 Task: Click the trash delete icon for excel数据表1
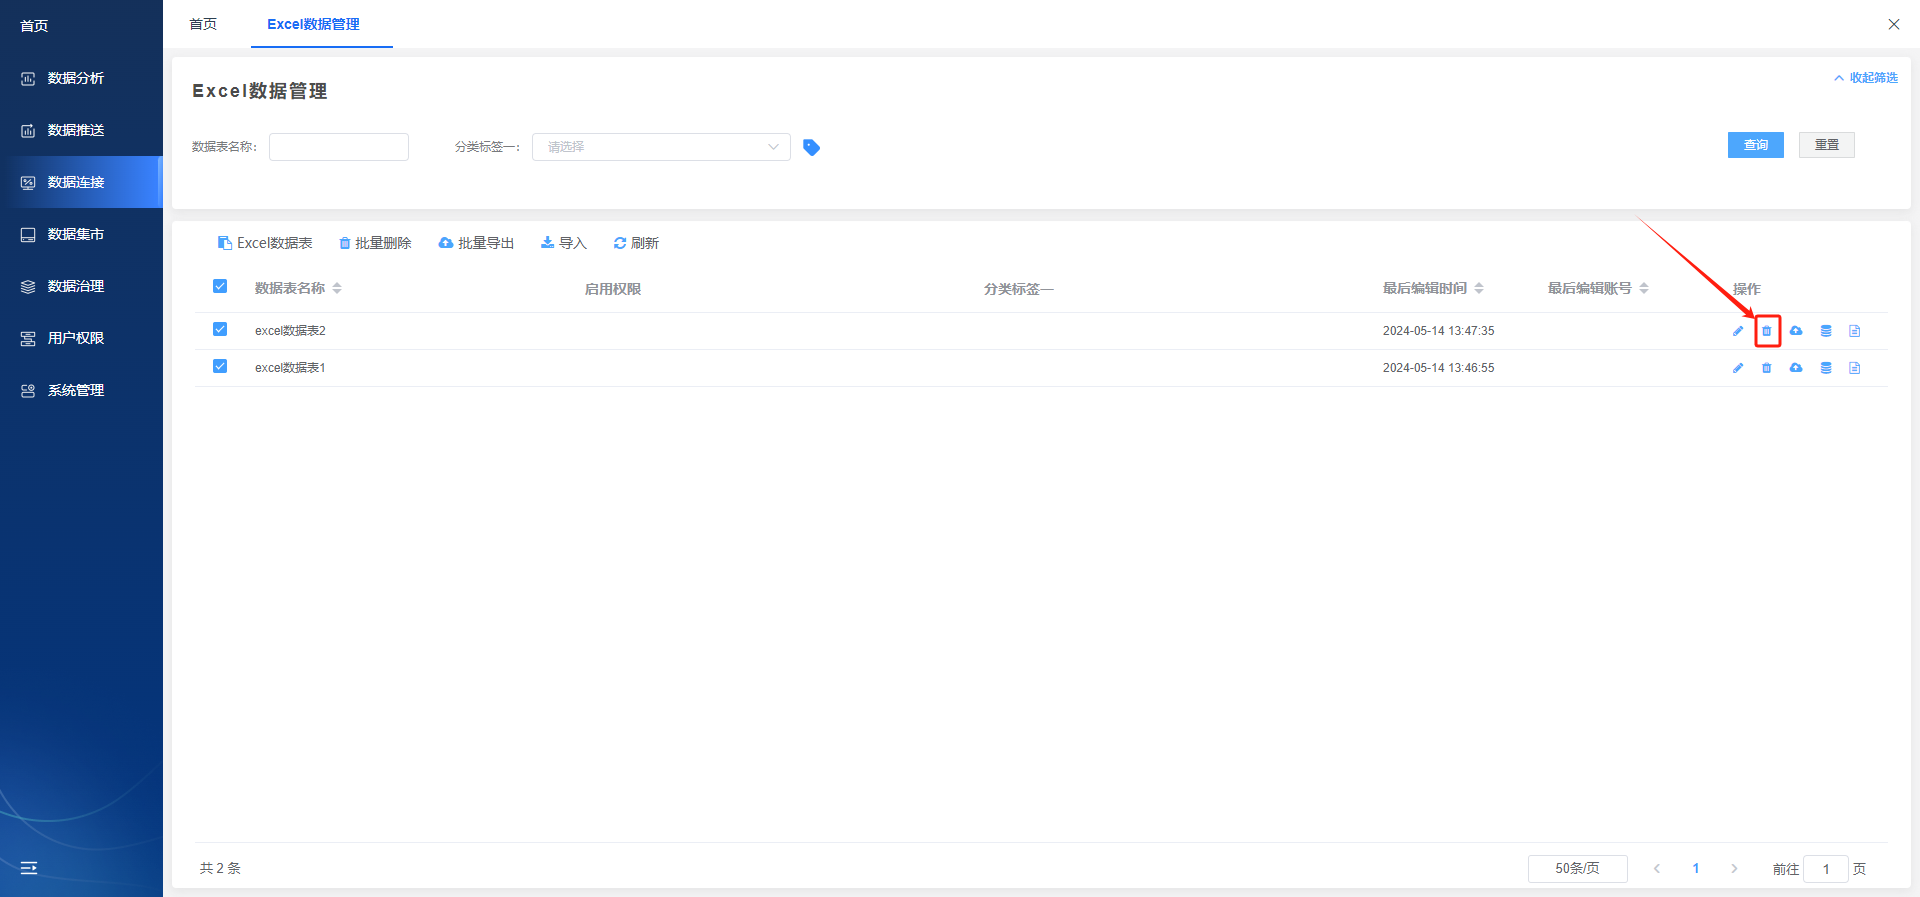[1767, 368]
